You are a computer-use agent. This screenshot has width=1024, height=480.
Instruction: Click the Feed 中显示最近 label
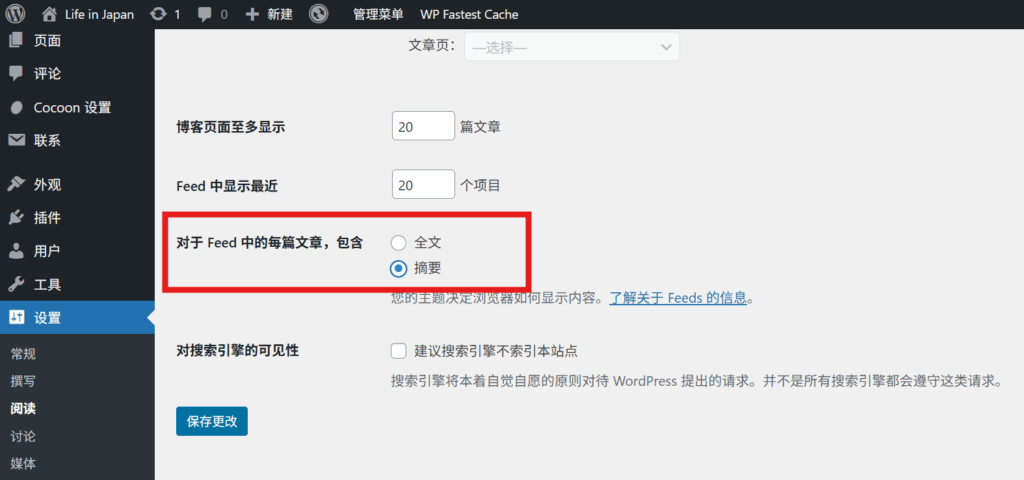point(227,186)
